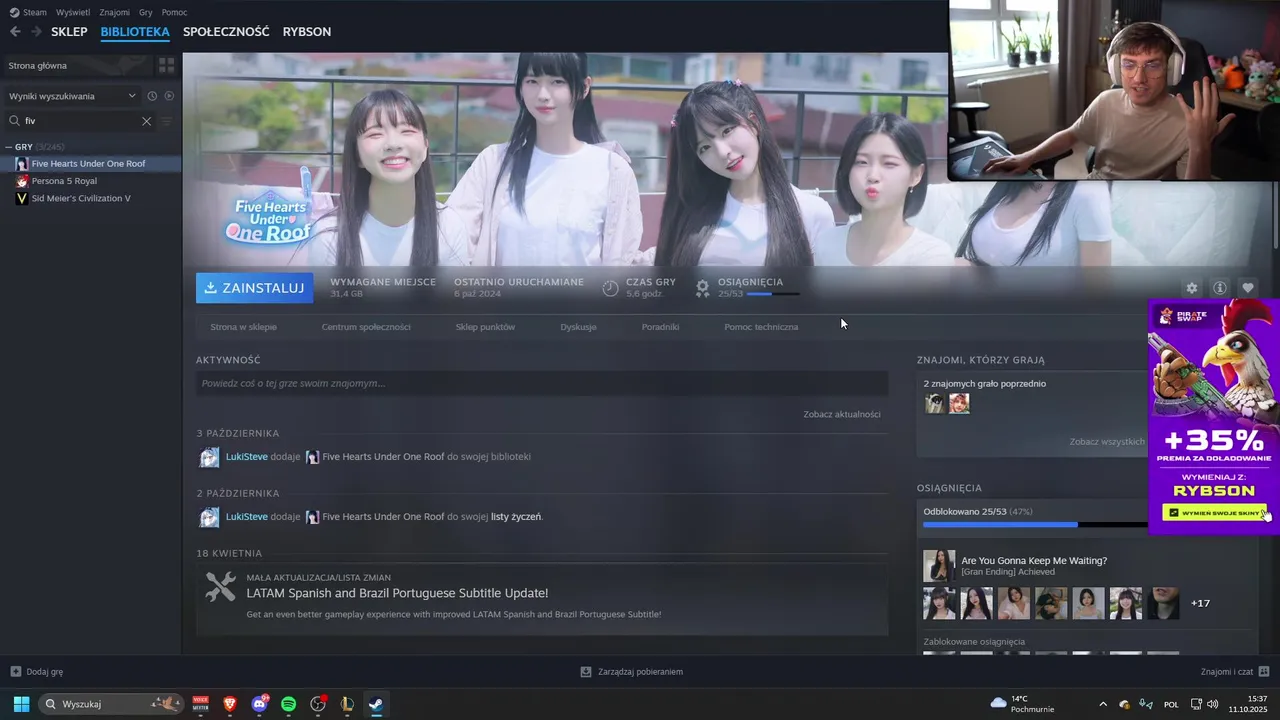Click the play time clock icon
This screenshot has width=1280, height=720.
point(611,288)
